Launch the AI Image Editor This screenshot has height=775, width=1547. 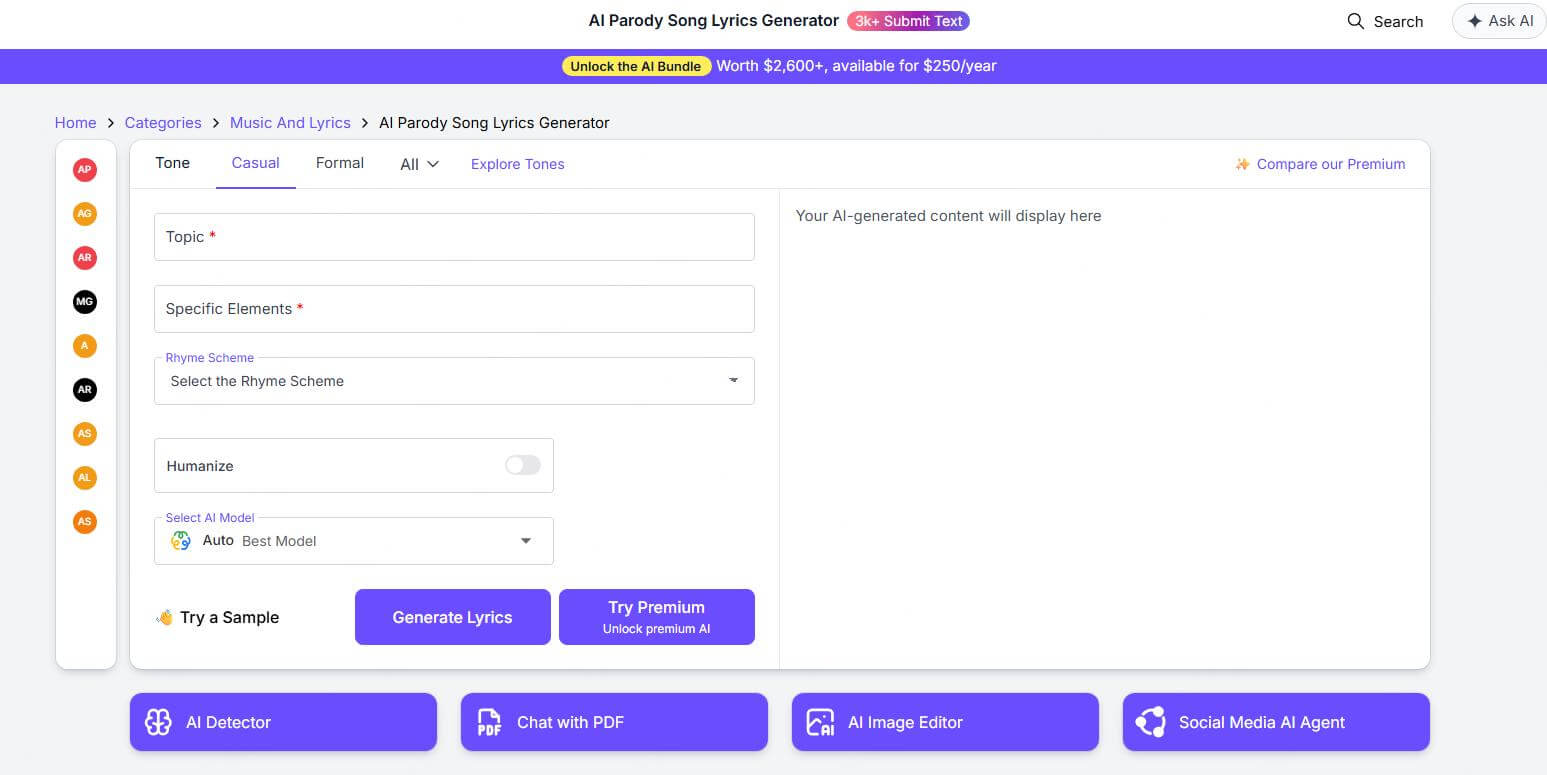tap(944, 722)
